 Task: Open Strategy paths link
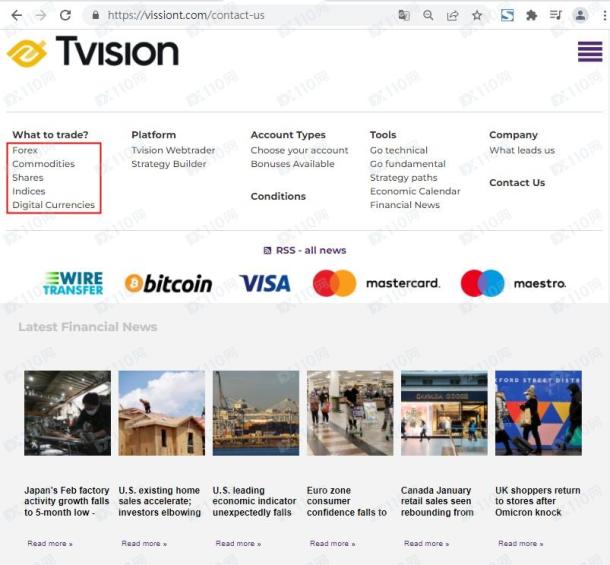pyautogui.click(x=403, y=177)
